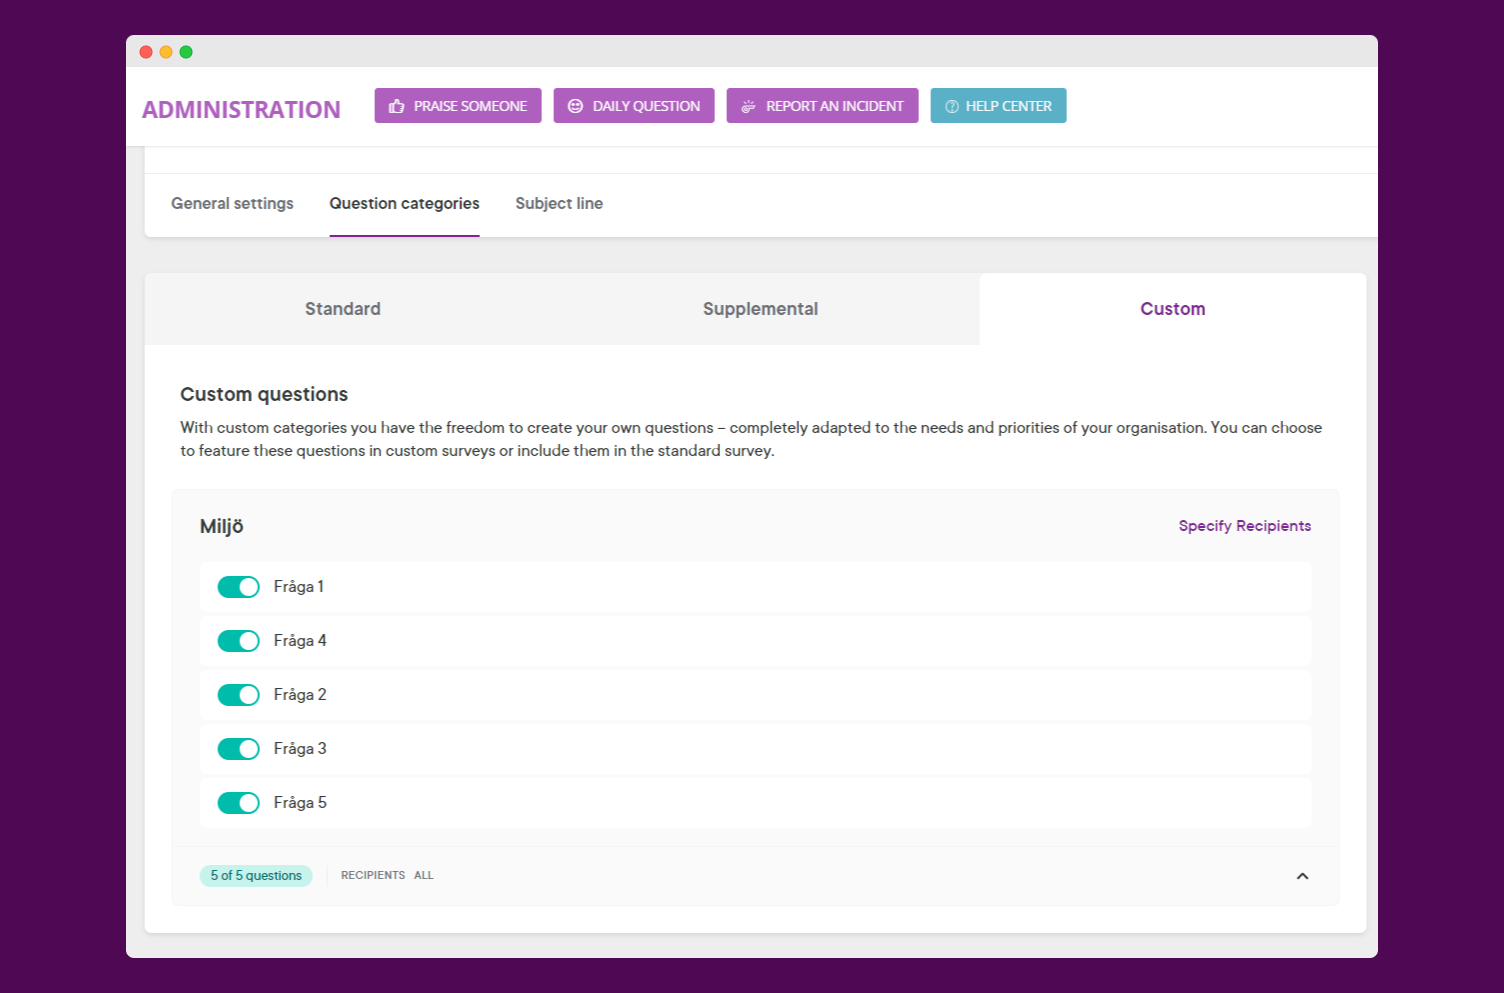Screen dimensions: 1504x993
Task: Click the question mark icon on Help Center
Action: (952, 106)
